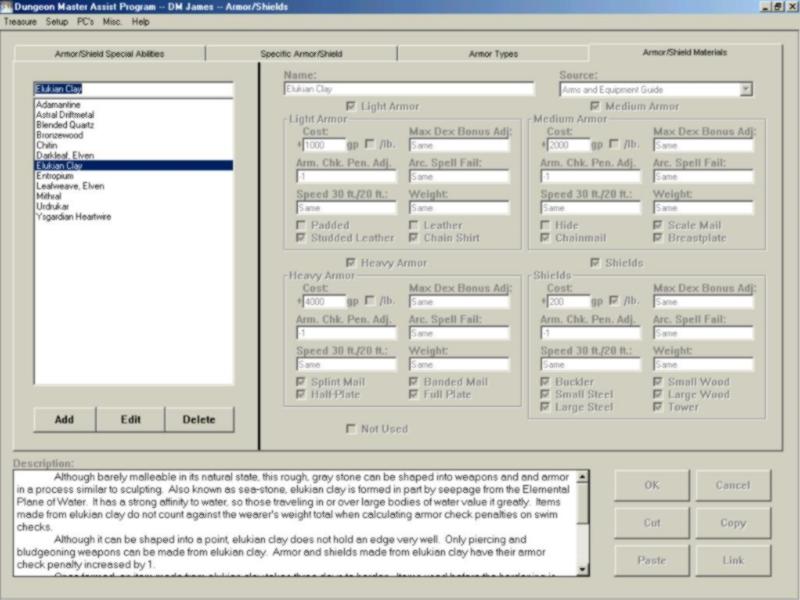Open the PC's menu
Image resolution: width=800 pixels, height=600 pixels.
[x=86, y=21]
